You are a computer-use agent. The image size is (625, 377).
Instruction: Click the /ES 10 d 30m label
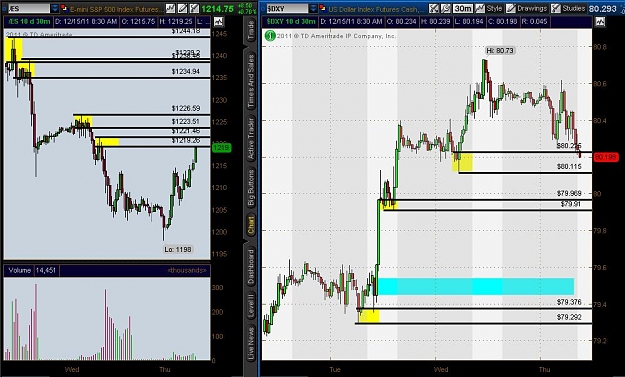[x=29, y=22]
